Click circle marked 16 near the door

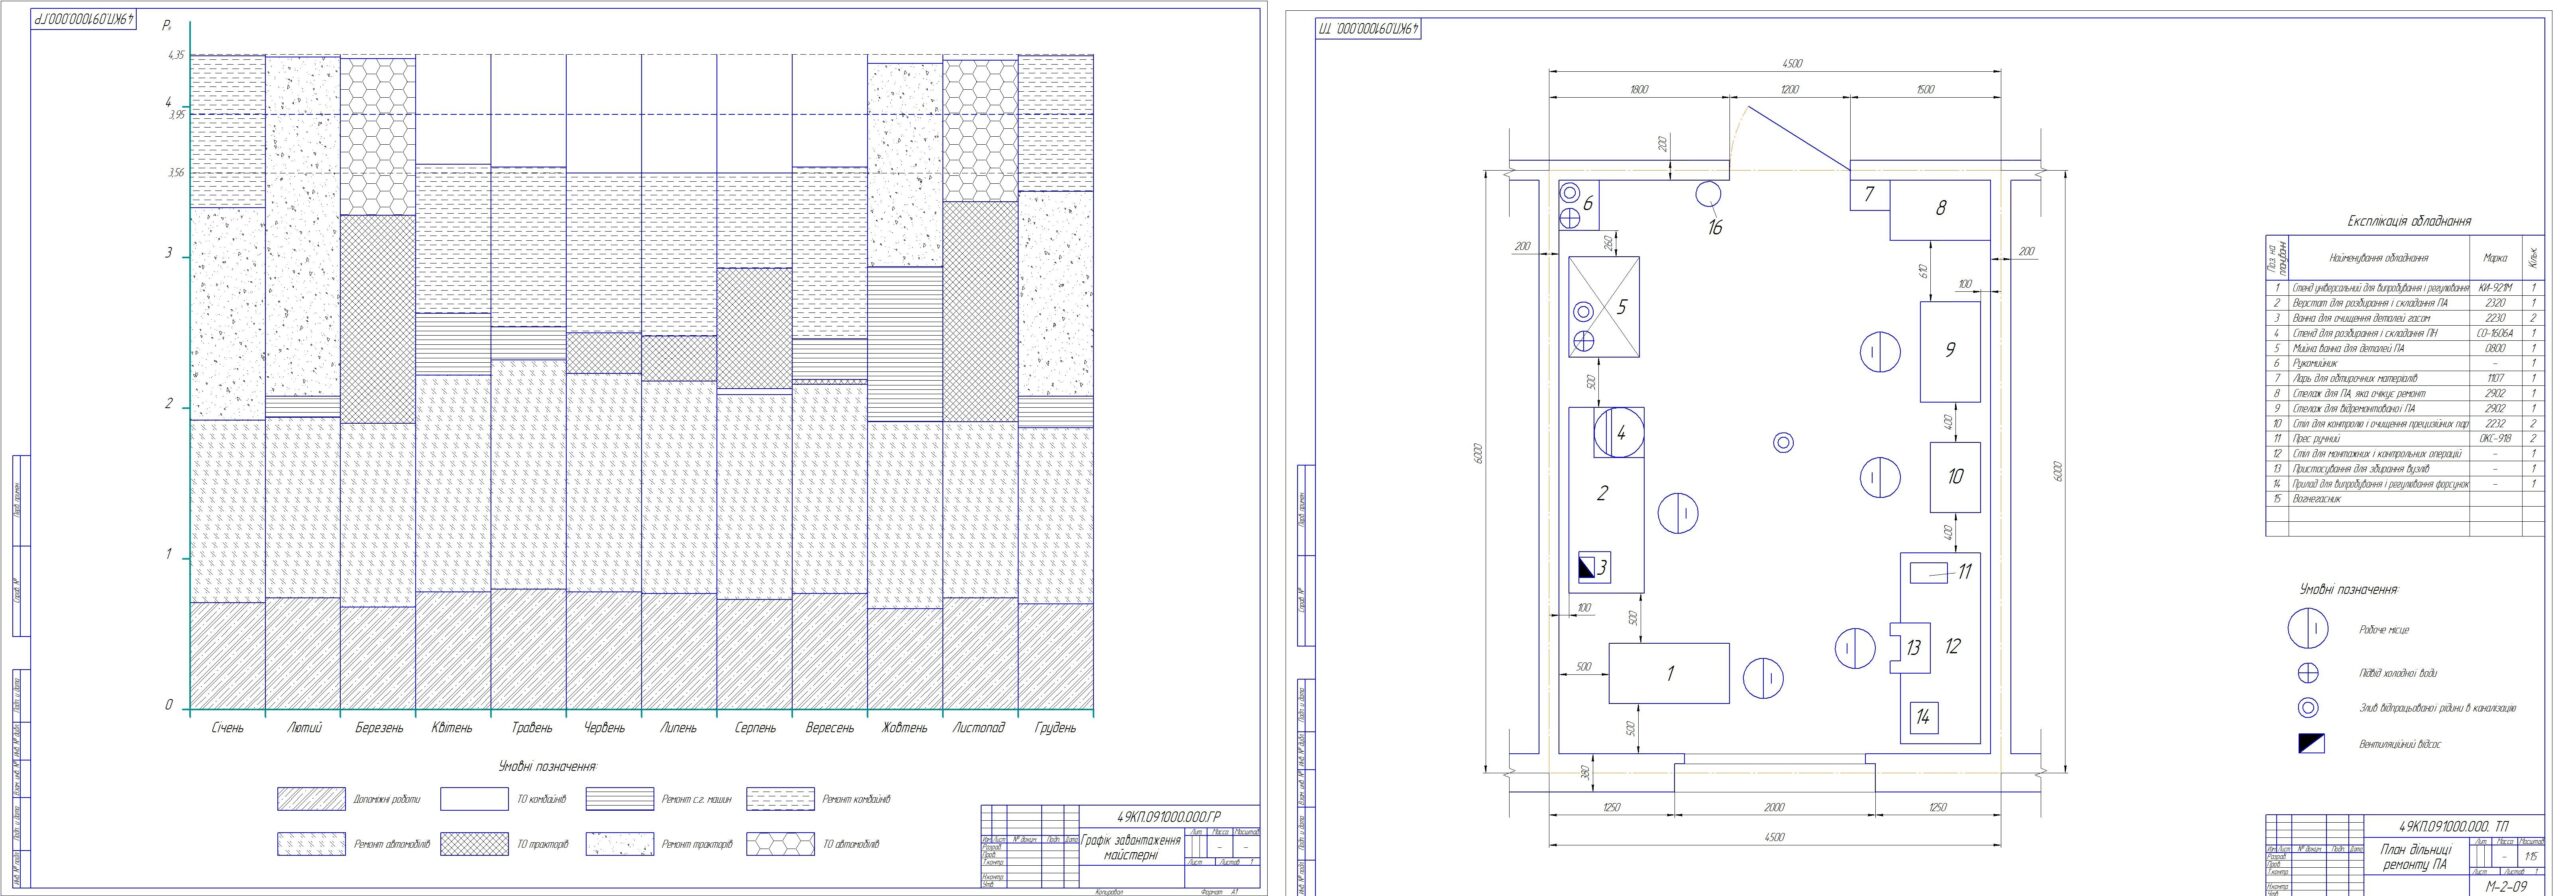coord(1708,193)
